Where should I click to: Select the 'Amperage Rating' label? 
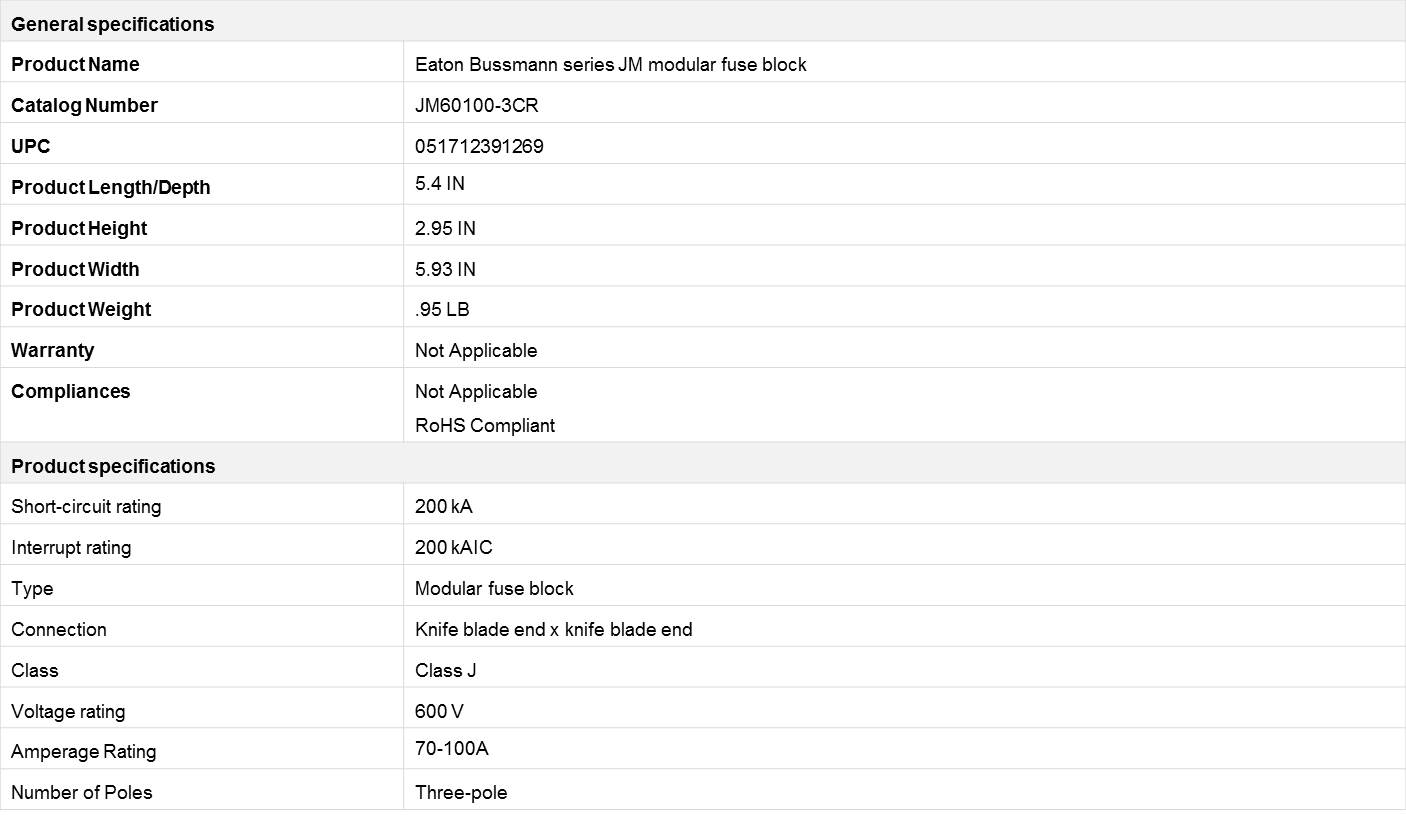(84, 752)
